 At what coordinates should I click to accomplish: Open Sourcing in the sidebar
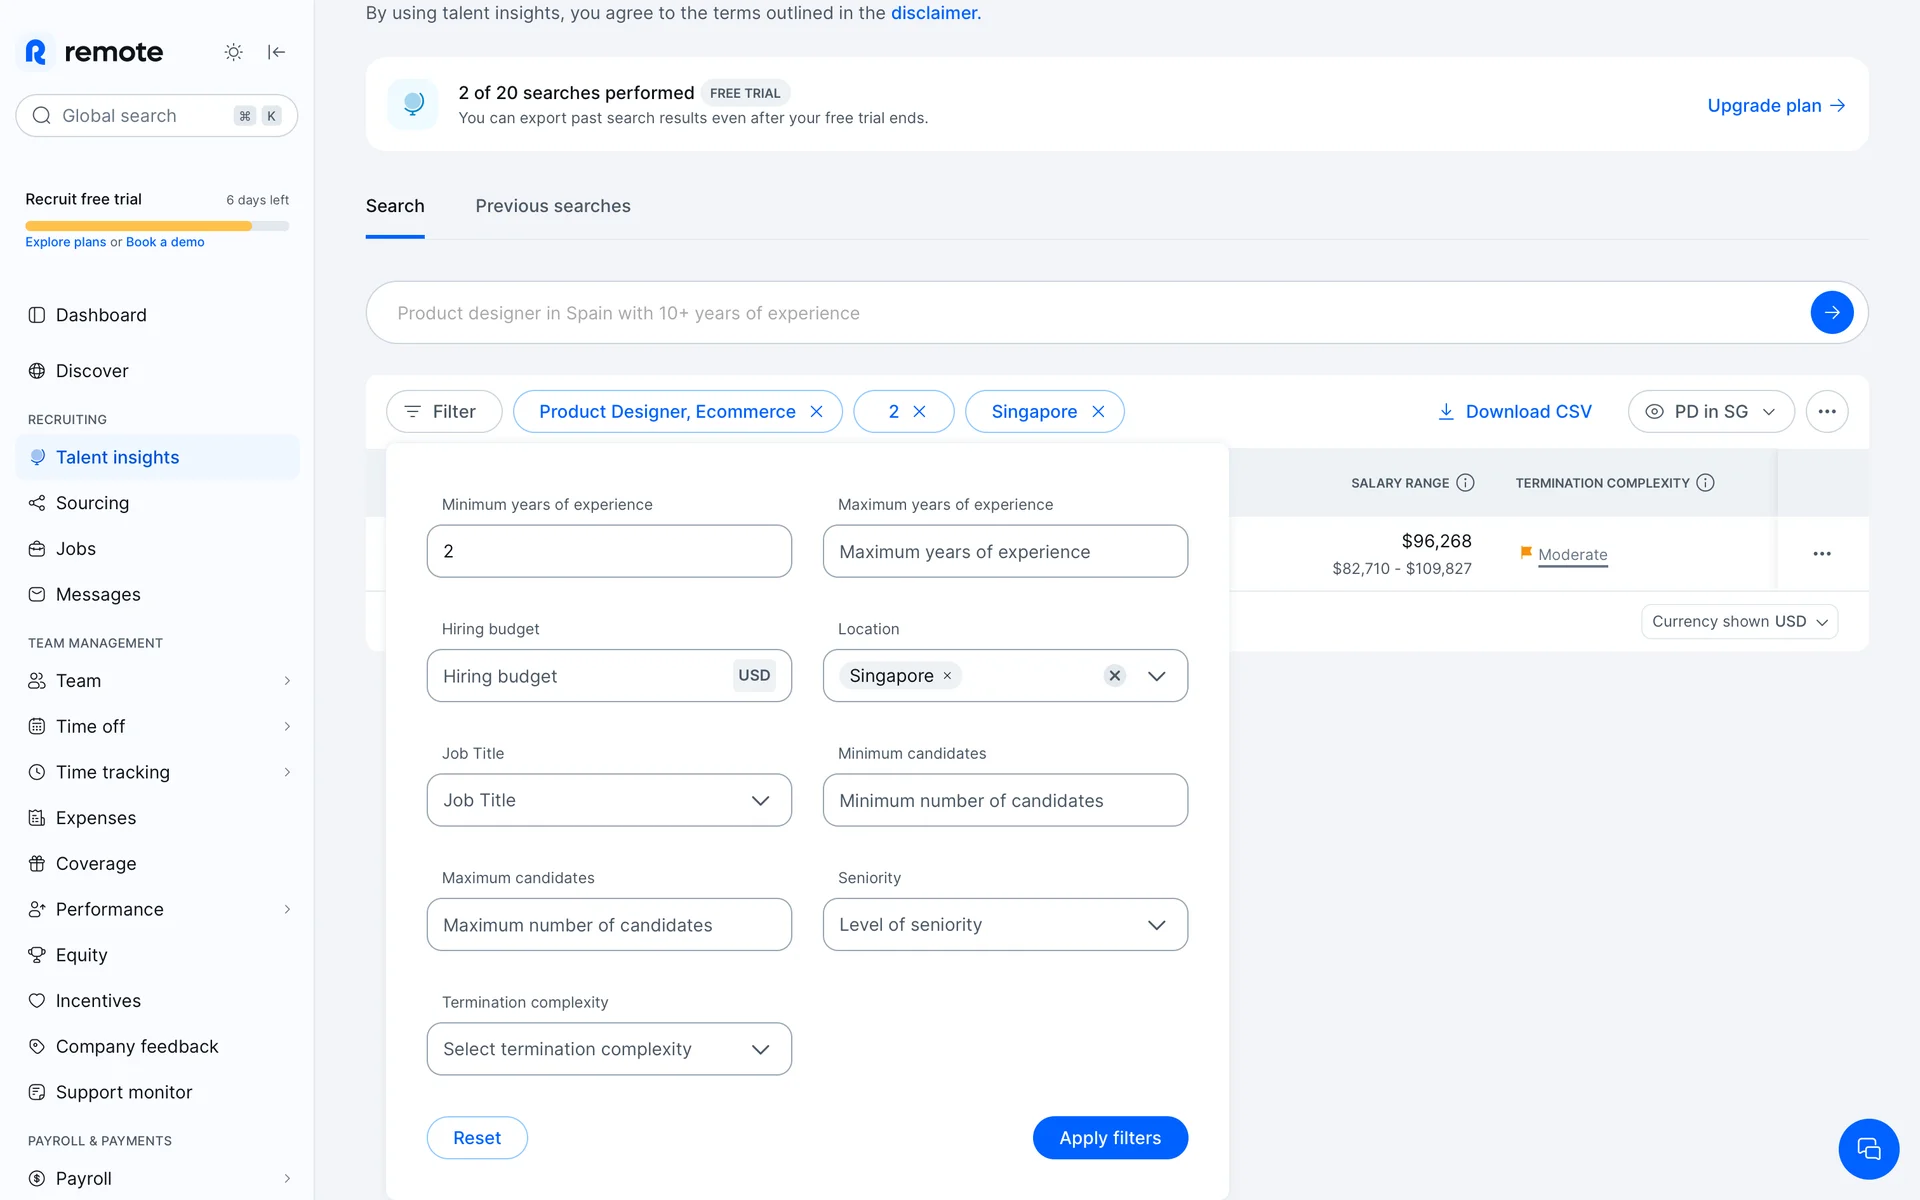(x=92, y=503)
